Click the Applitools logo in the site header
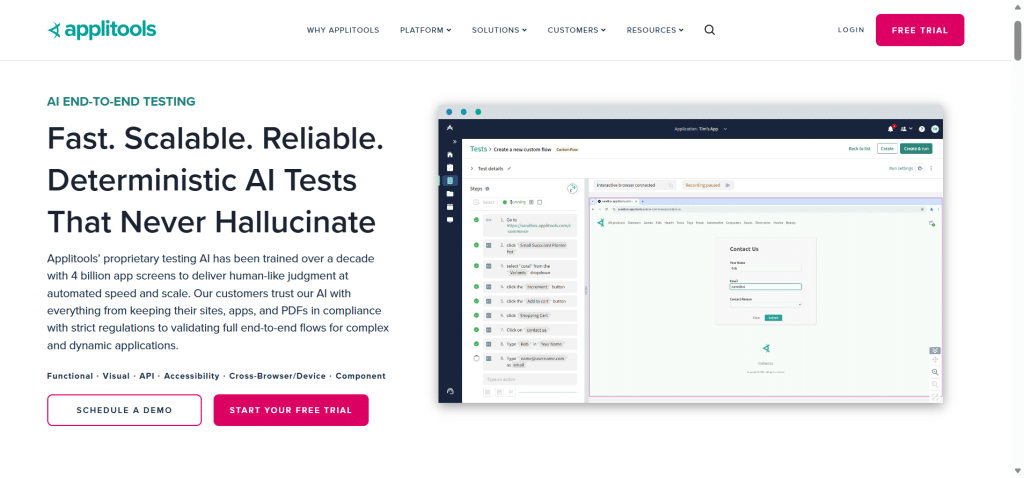Viewport: 1024px width, 478px height. point(102,29)
